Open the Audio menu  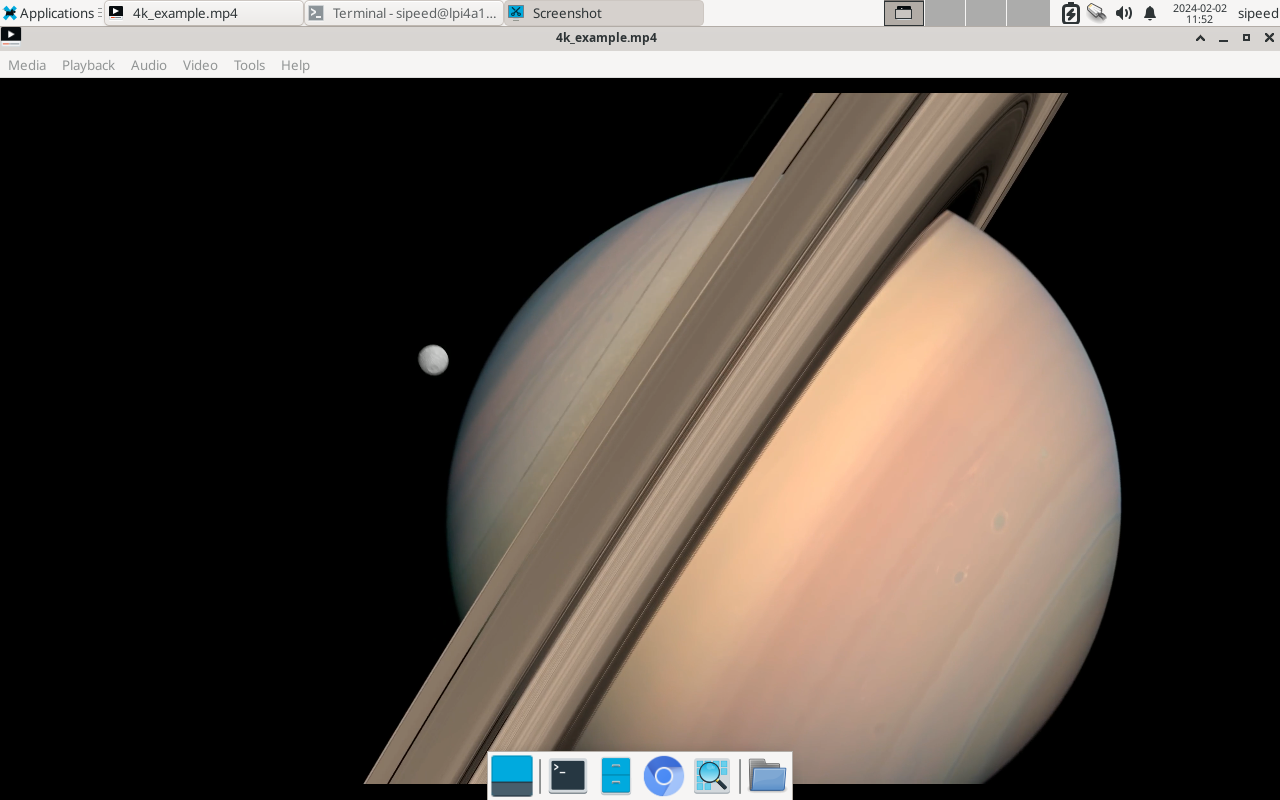[149, 65]
